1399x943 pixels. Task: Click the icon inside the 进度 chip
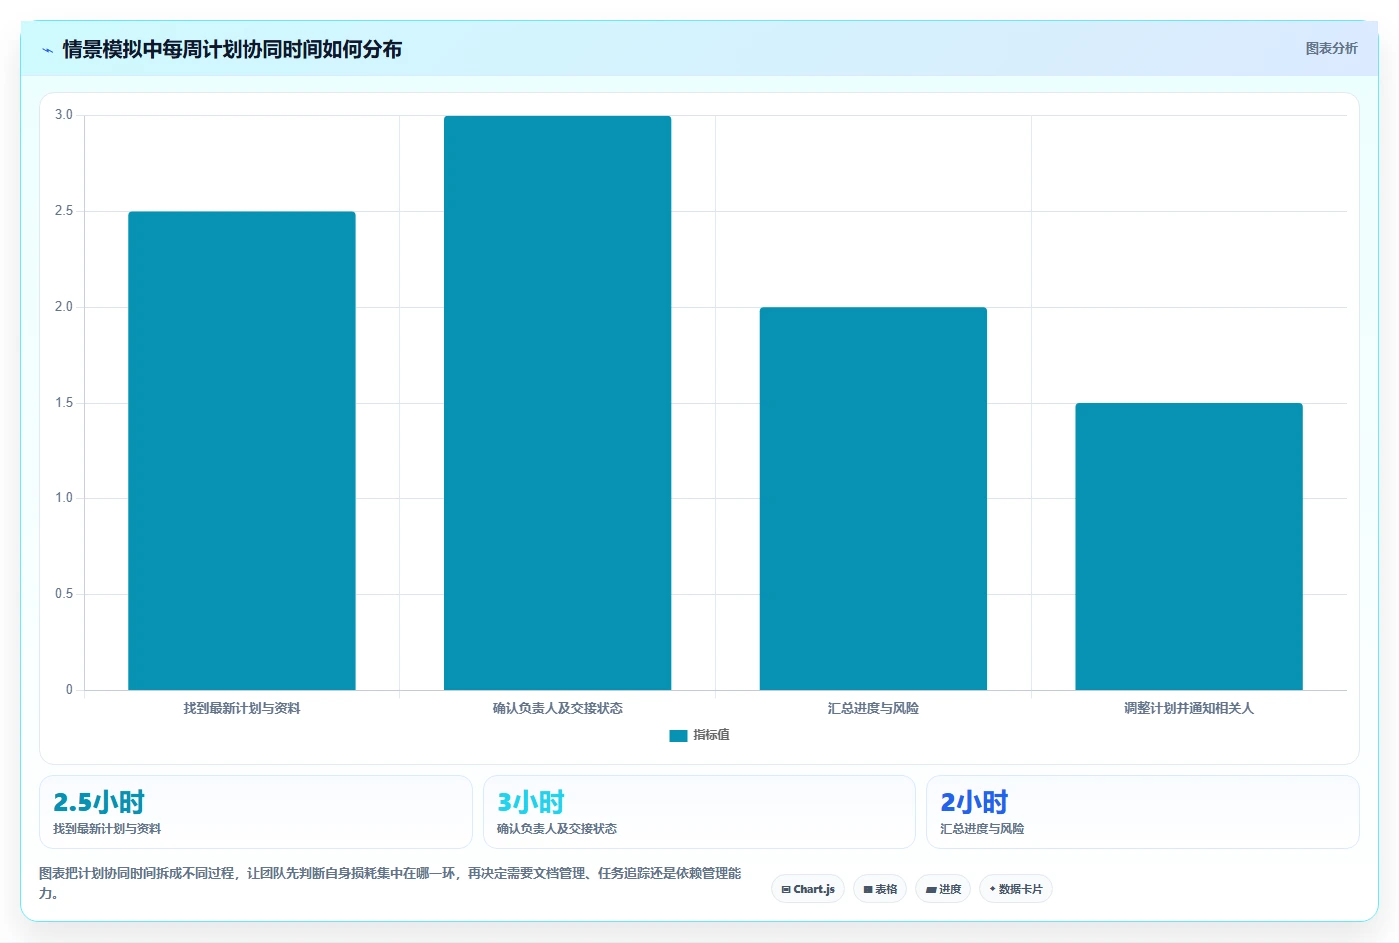[x=930, y=889]
